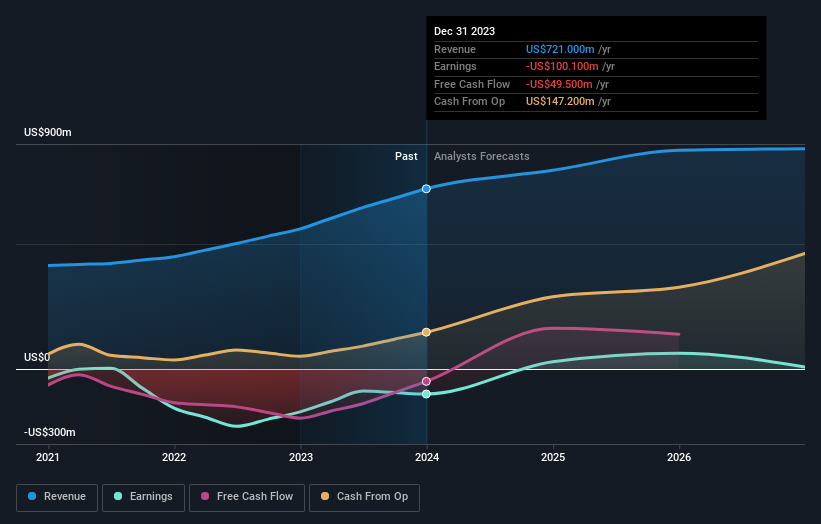Screen dimensions: 821x524
Task: Click the Cash From Op marker at 2024
Action: tap(426, 332)
